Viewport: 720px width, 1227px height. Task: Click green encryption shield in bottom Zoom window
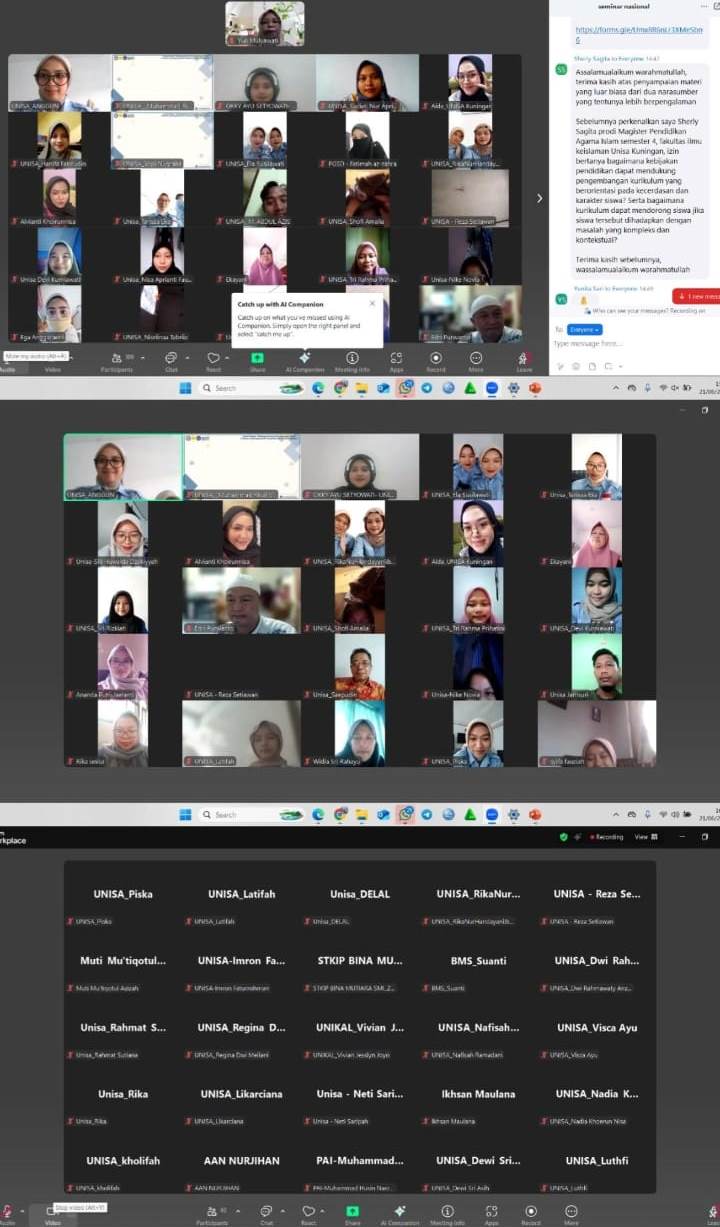(563, 837)
